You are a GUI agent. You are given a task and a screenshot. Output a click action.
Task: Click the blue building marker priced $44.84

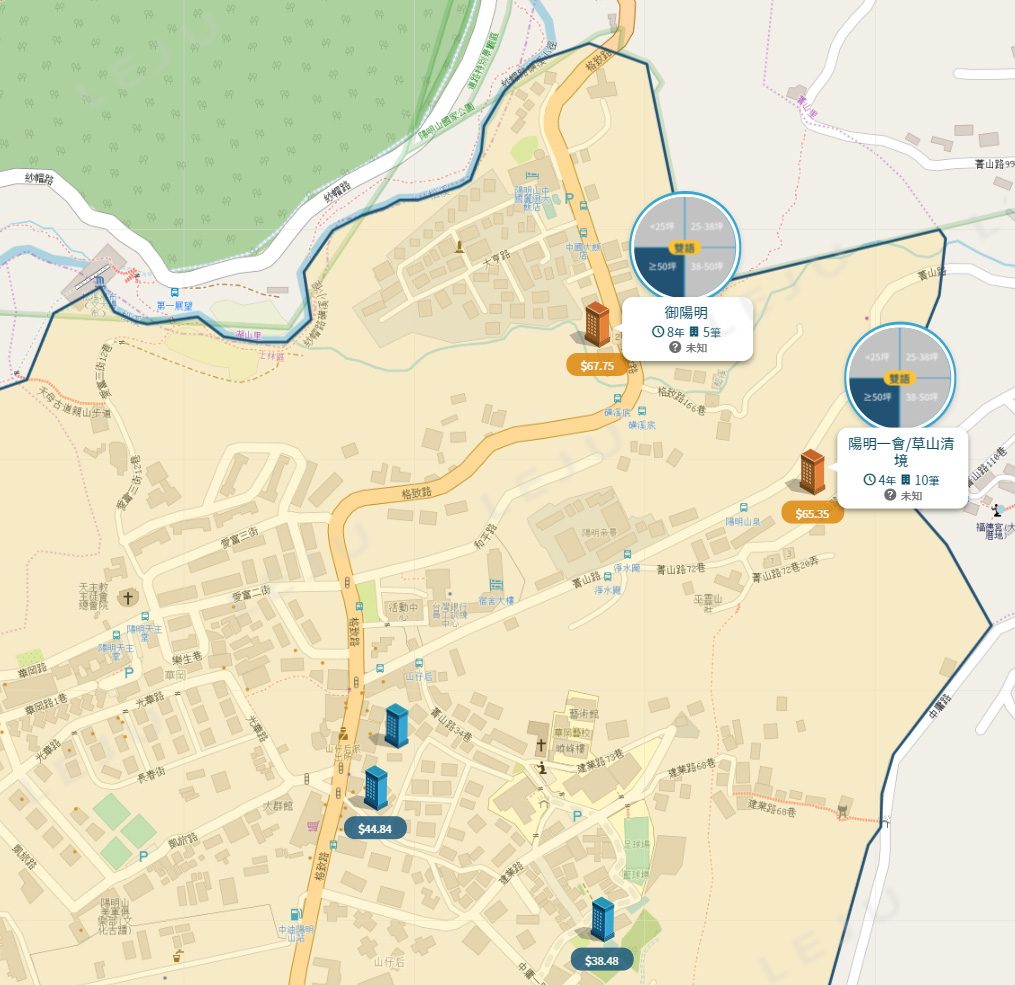(x=375, y=788)
